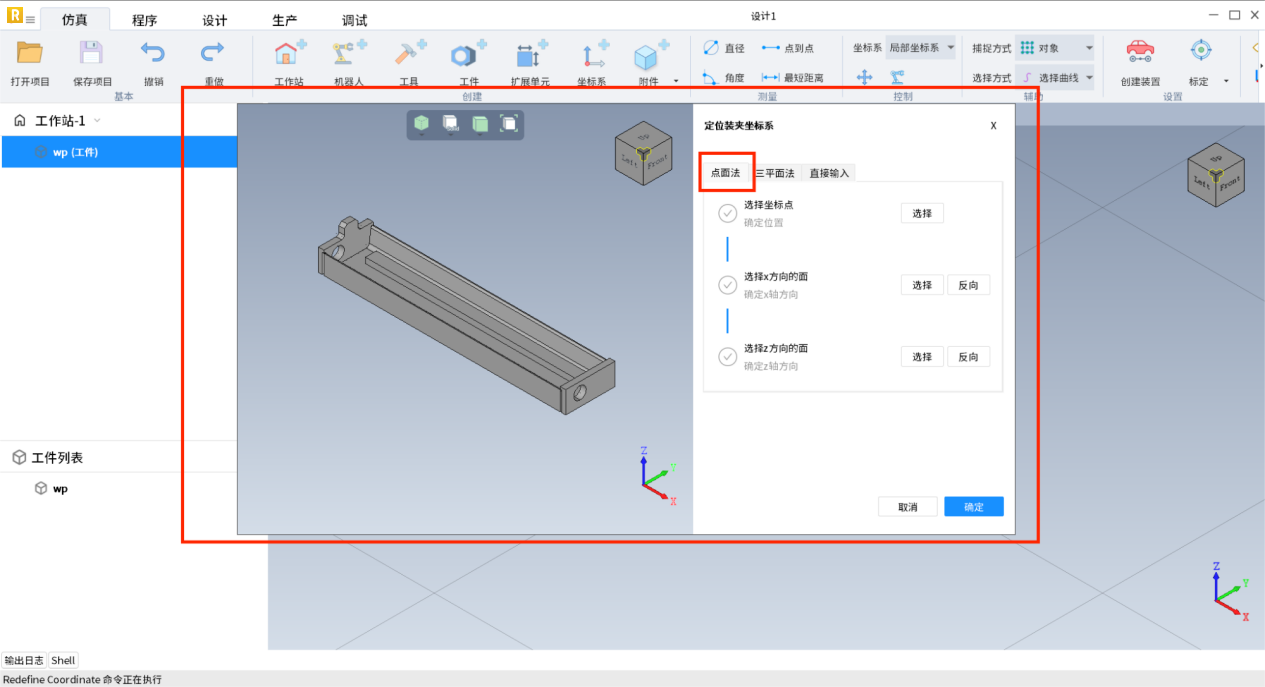
Task: Click the Workstation house icon
Action: coord(289,55)
